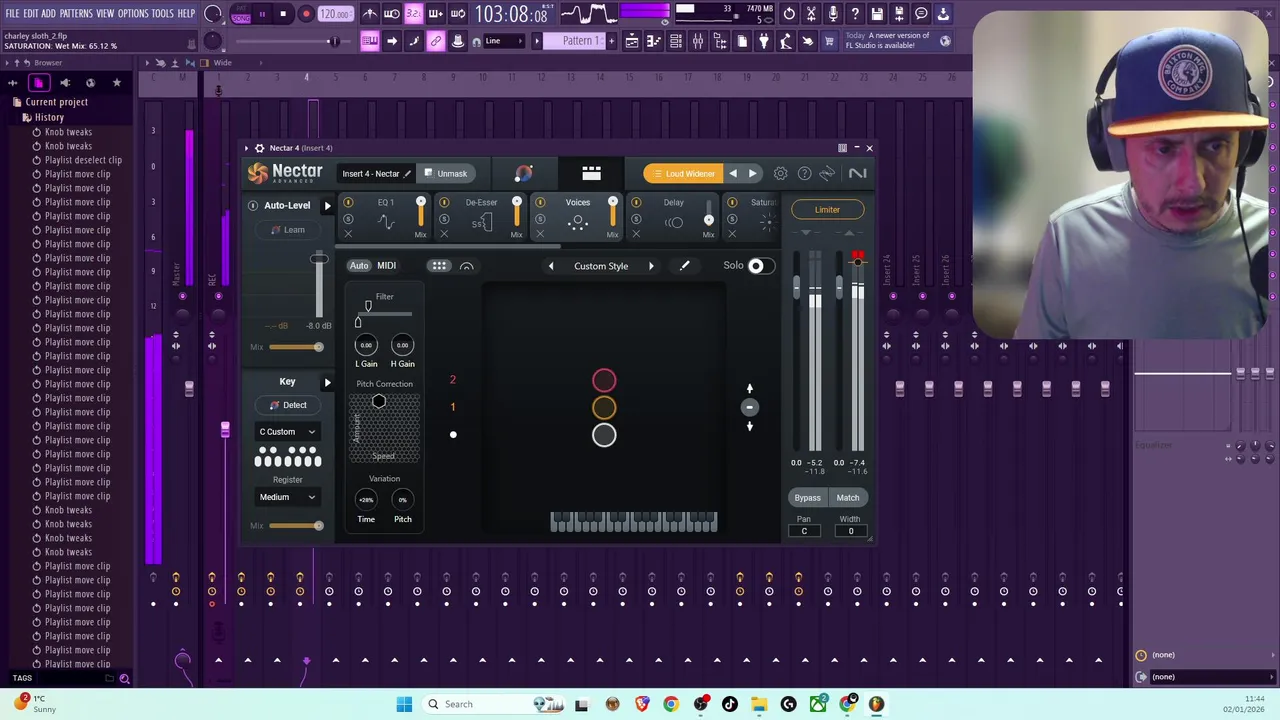The image size is (1280, 720).
Task: Open the EDIT menu
Action: [x=30, y=14]
